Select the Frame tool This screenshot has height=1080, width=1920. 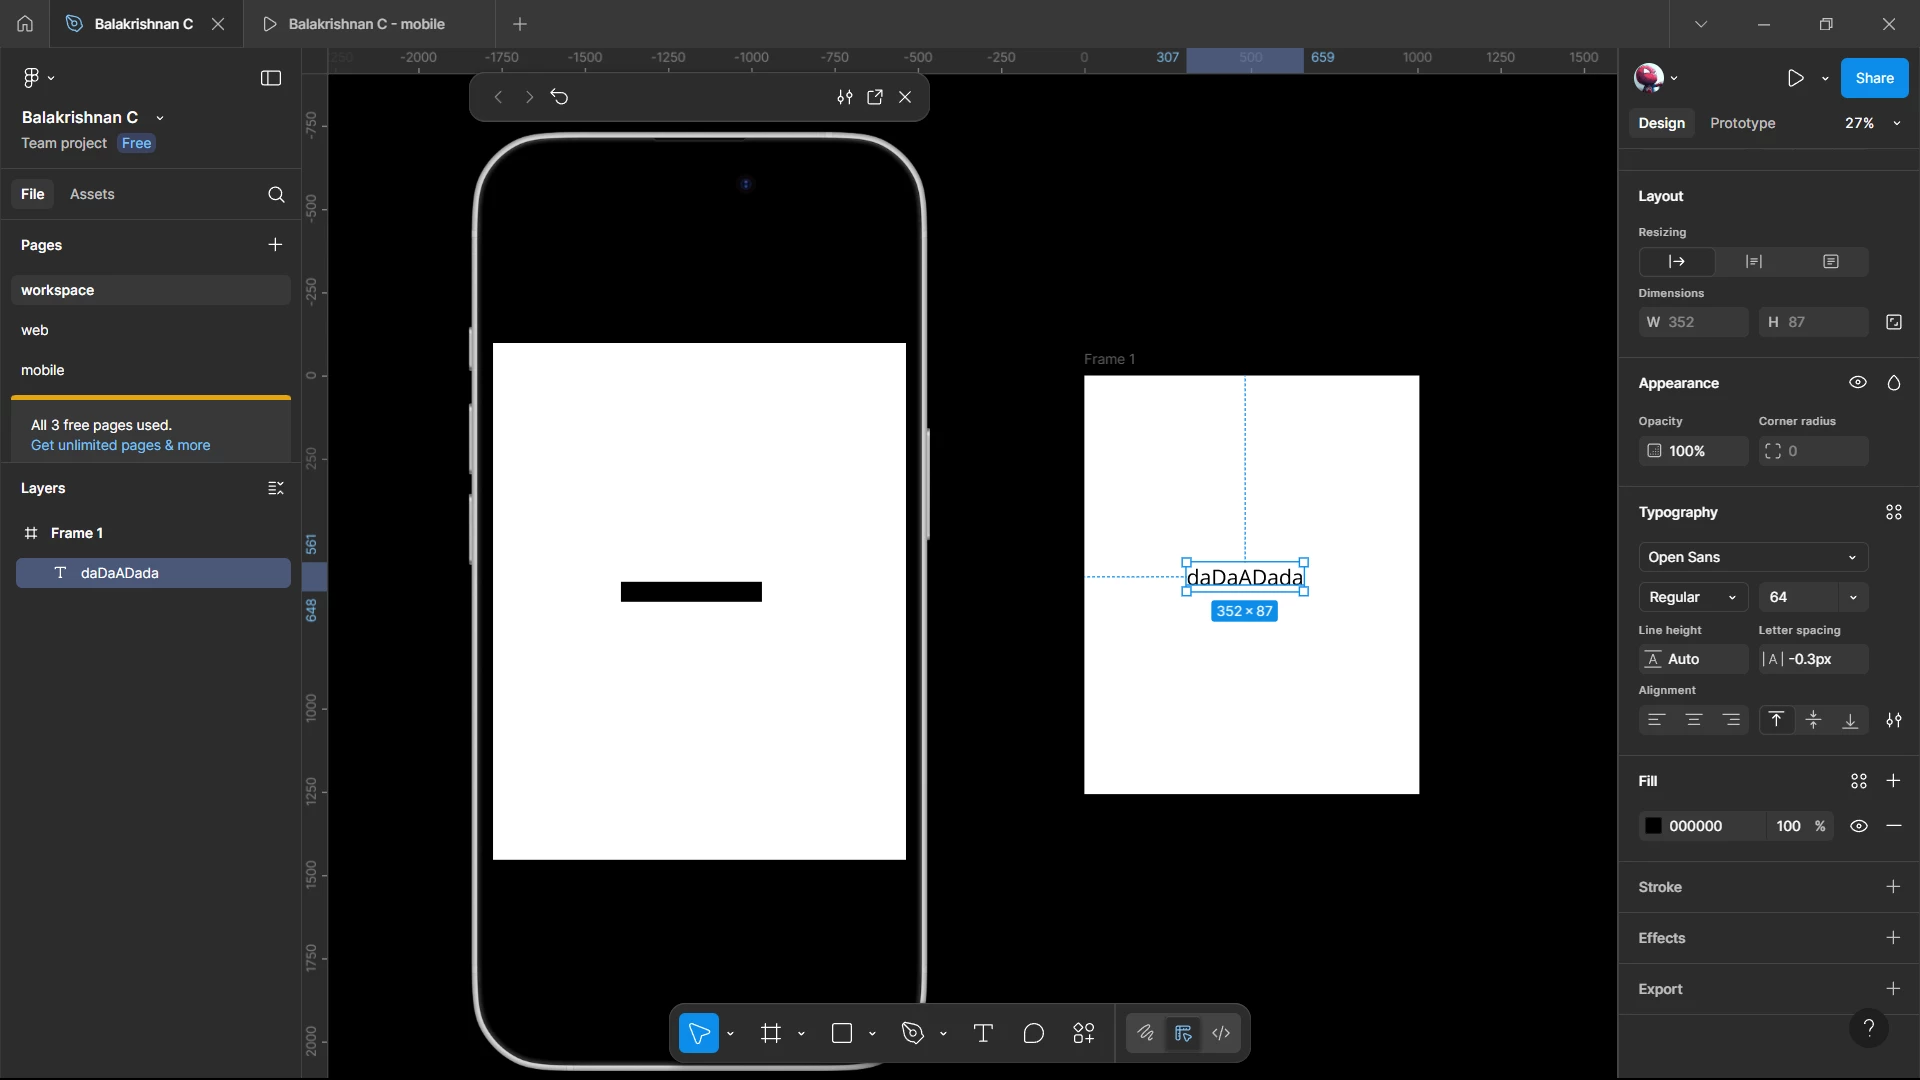770,1033
